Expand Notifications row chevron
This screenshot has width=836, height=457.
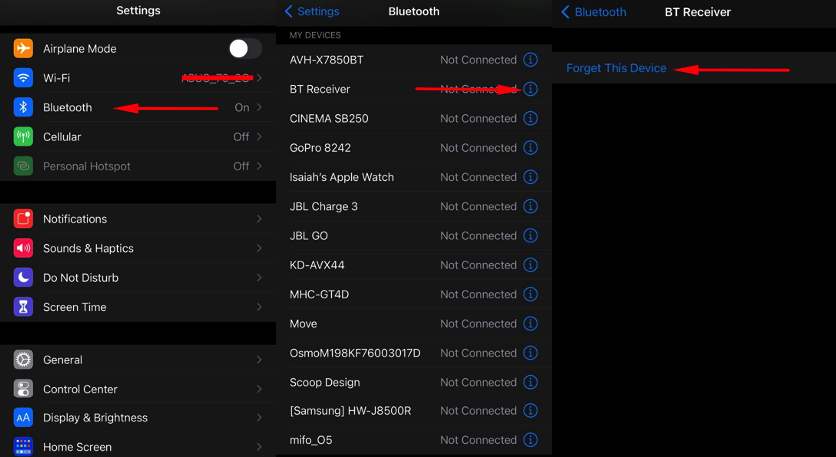point(259,219)
